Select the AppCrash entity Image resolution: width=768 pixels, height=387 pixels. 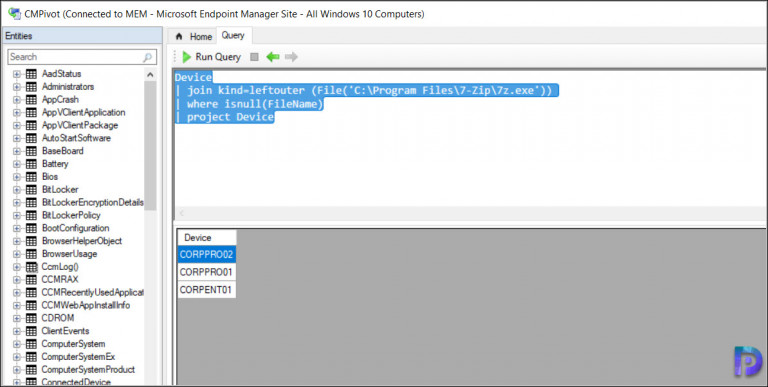[60, 99]
